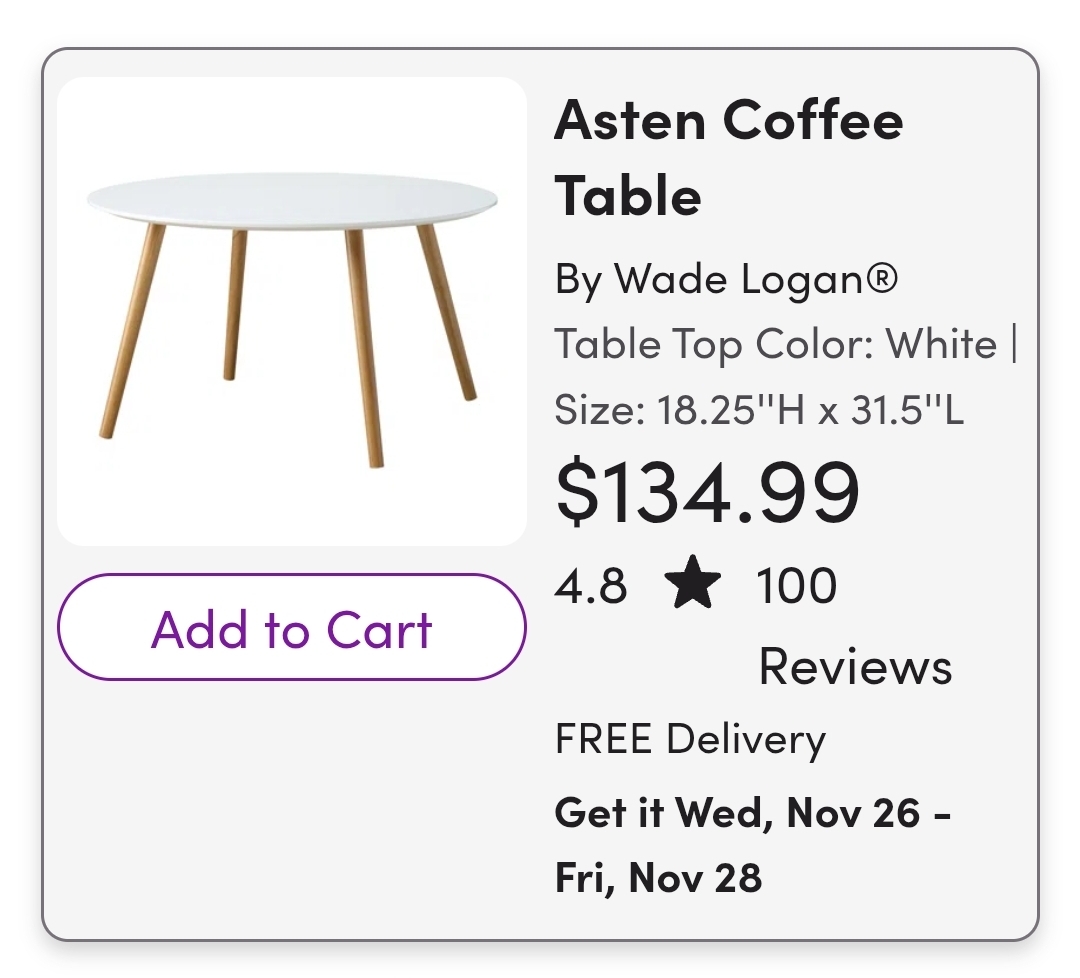Click the "Fri, Nov 28" delivery end date
Screen dimensions: 1080x978
tap(658, 878)
